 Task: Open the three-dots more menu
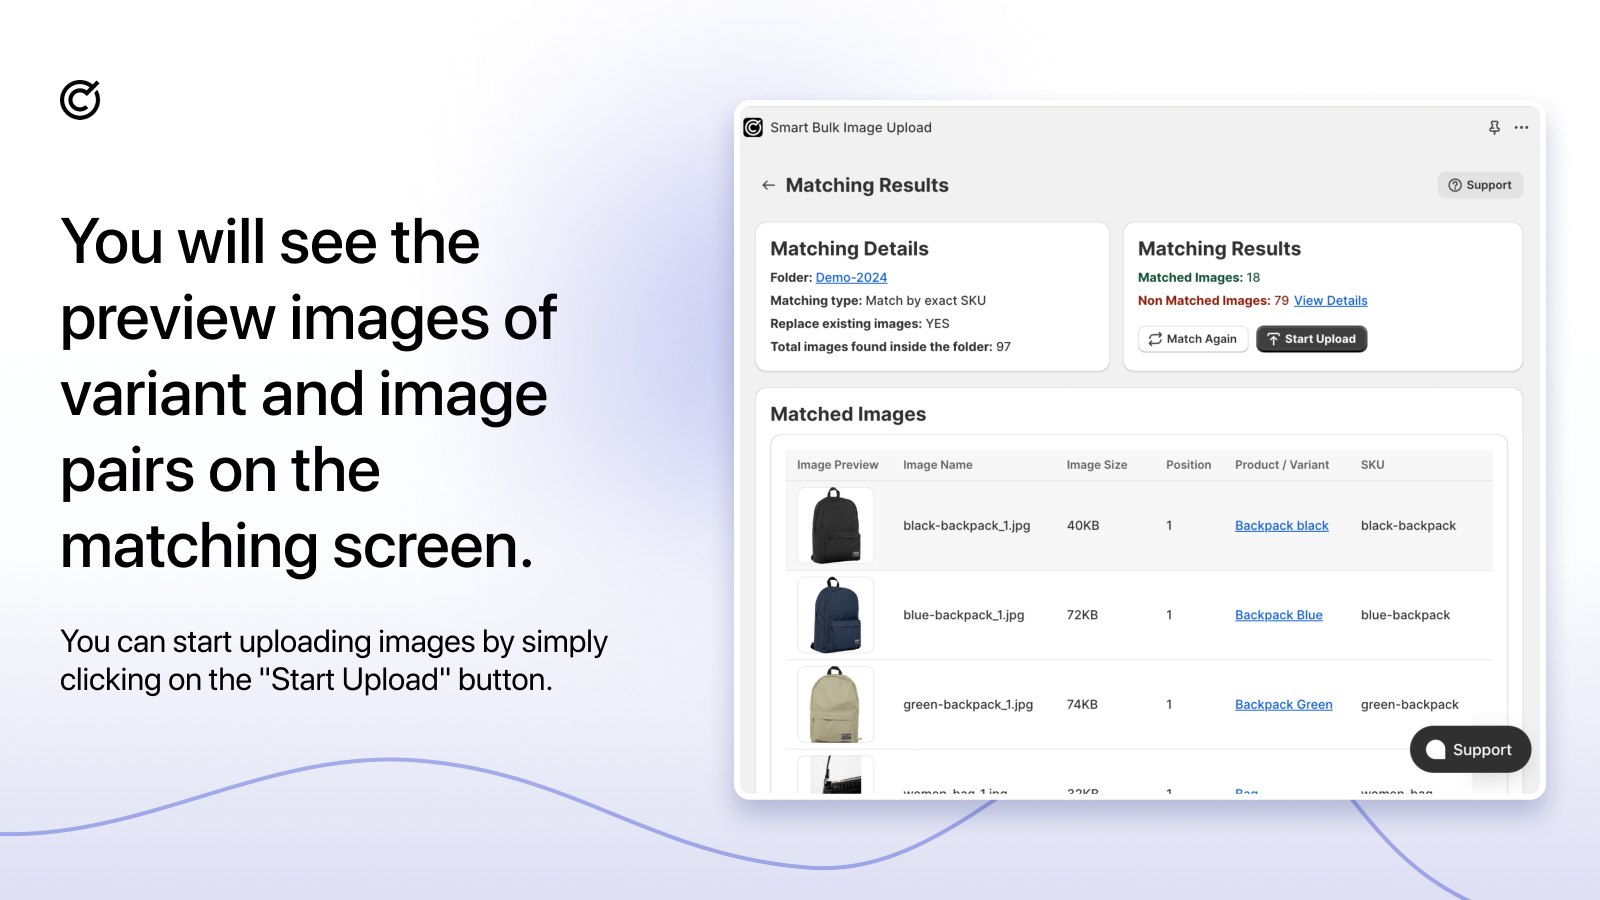tap(1521, 127)
